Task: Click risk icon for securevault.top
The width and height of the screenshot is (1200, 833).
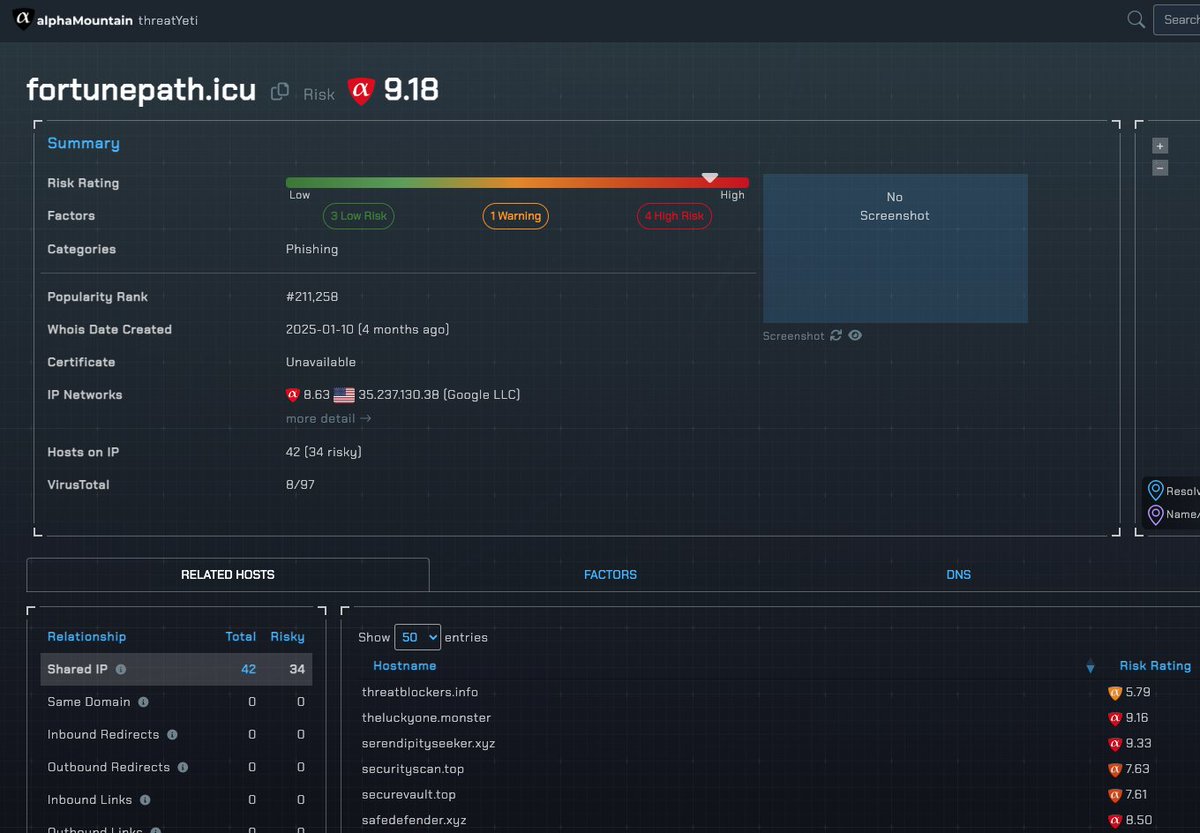Action: pos(1115,795)
